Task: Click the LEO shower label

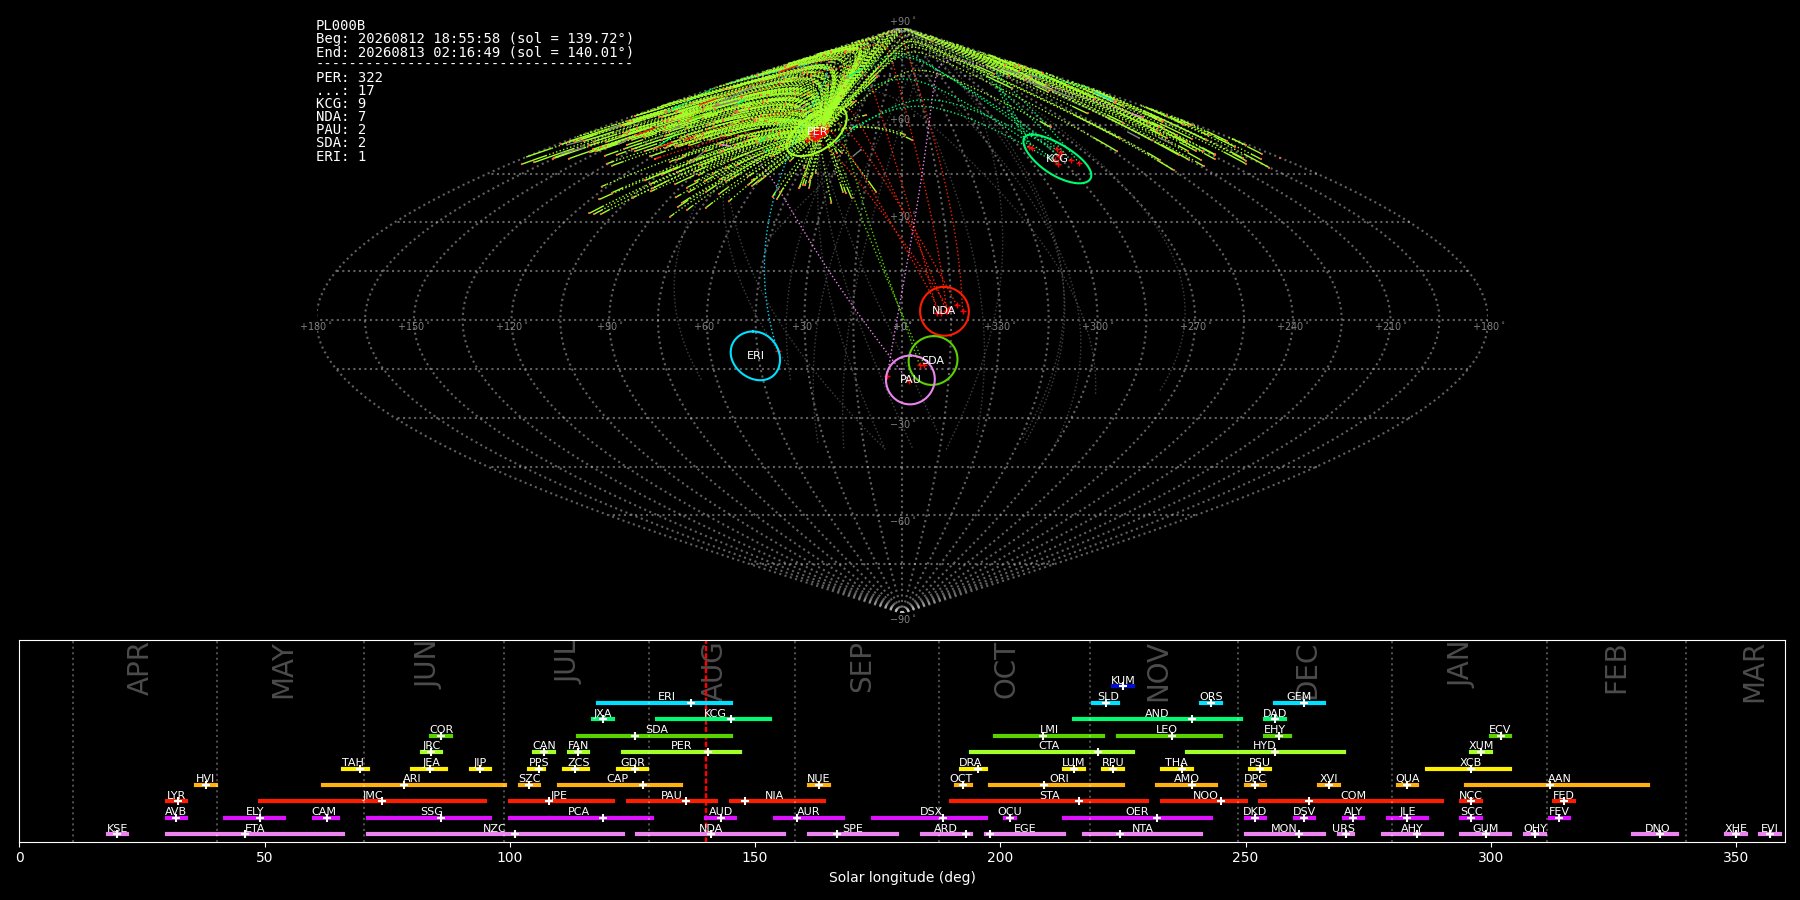Action: tap(1167, 730)
